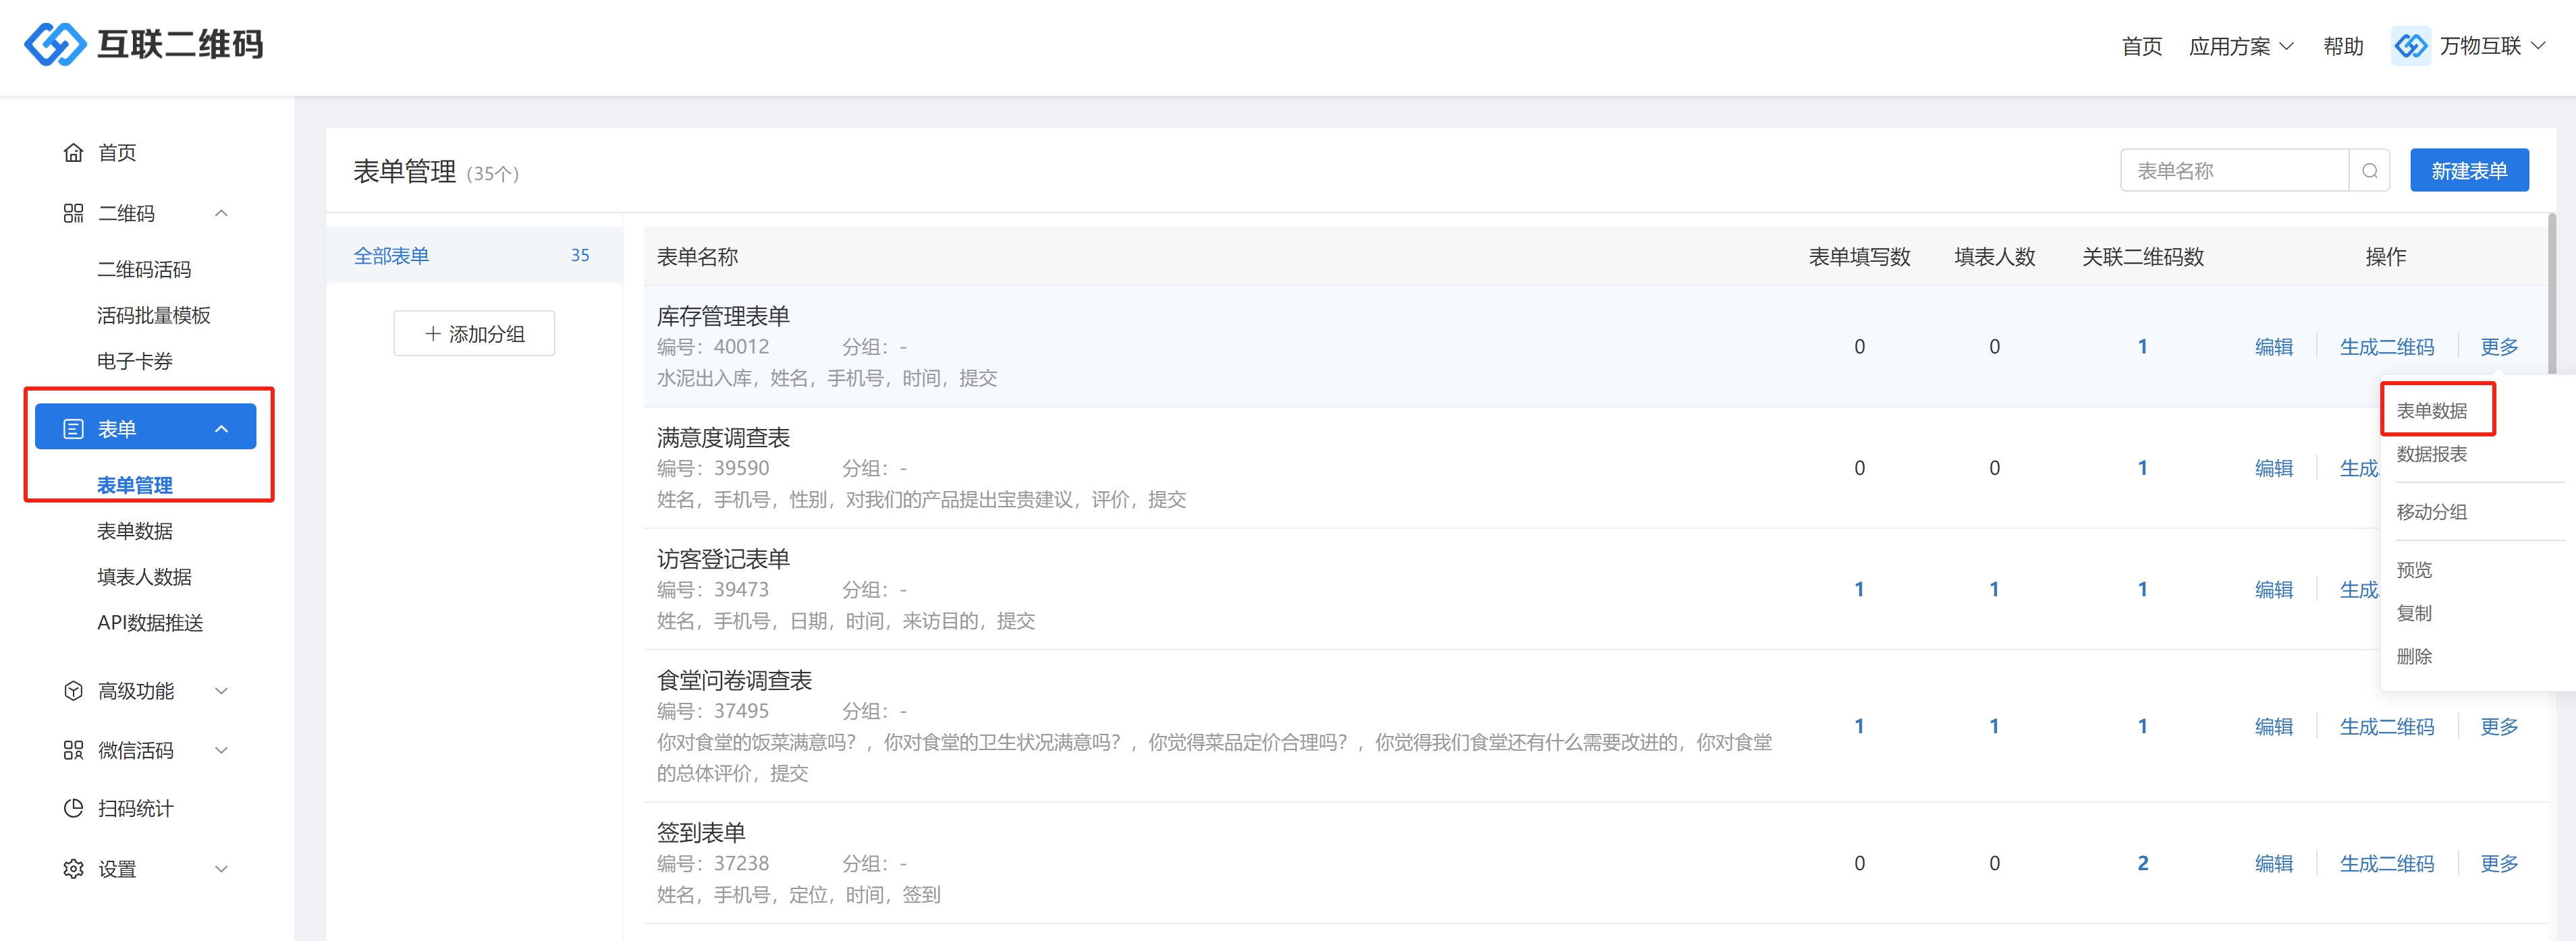The height and width of the screenshot is (941, 2576).
Task: Open 表单管理 in the sidebar
Action: click(134, 486)
